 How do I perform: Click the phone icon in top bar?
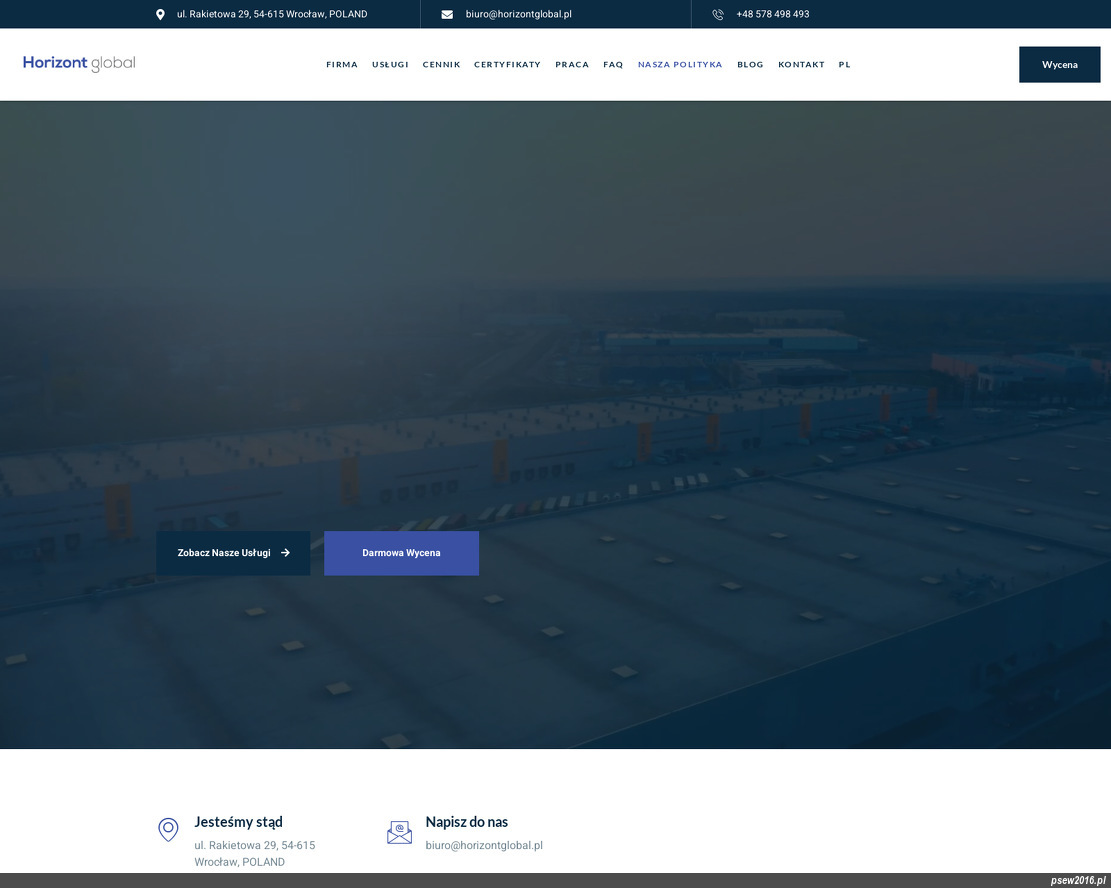coord(718,14)
